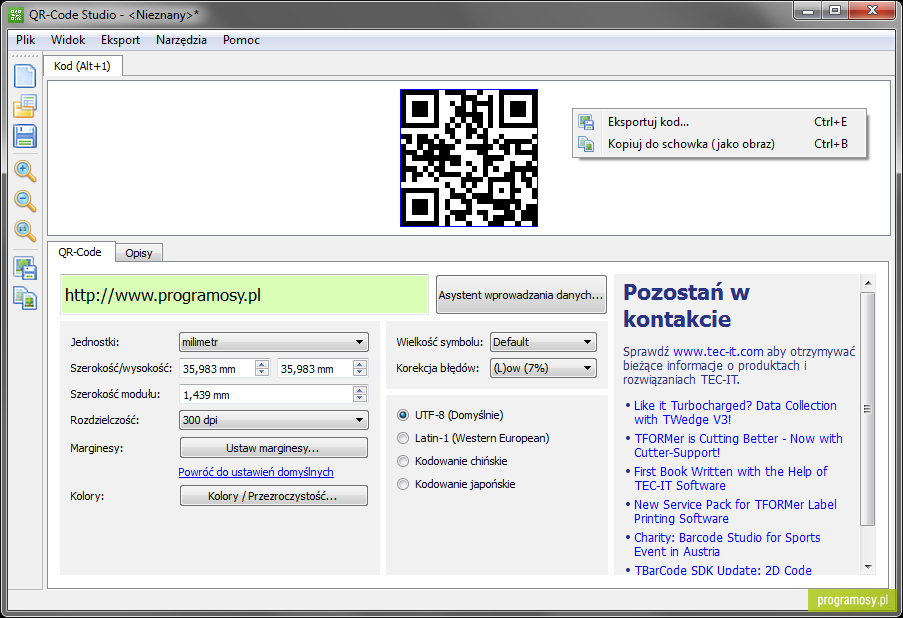Open www.tec-it.com link
The image size is (903, 618).
[x=718, y=351]
